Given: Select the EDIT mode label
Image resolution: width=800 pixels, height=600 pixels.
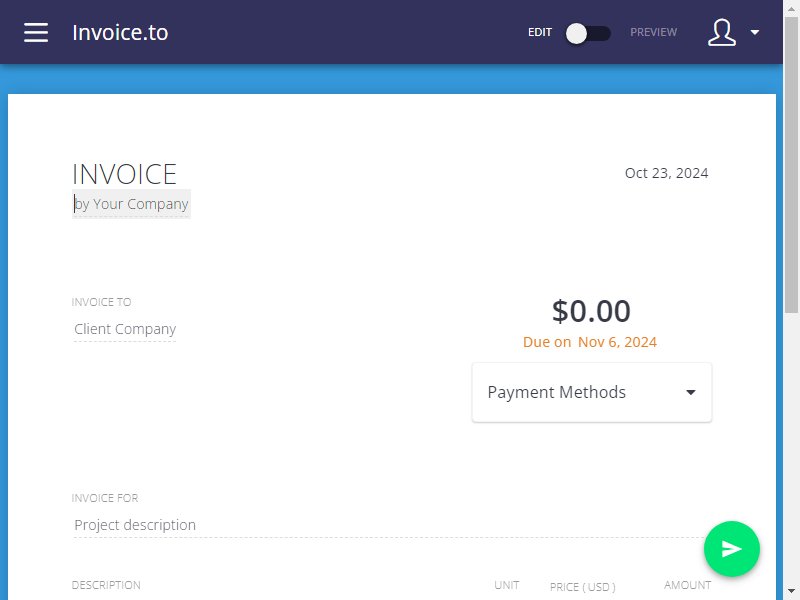Looking at the screenshot, I should coord(540,32).
